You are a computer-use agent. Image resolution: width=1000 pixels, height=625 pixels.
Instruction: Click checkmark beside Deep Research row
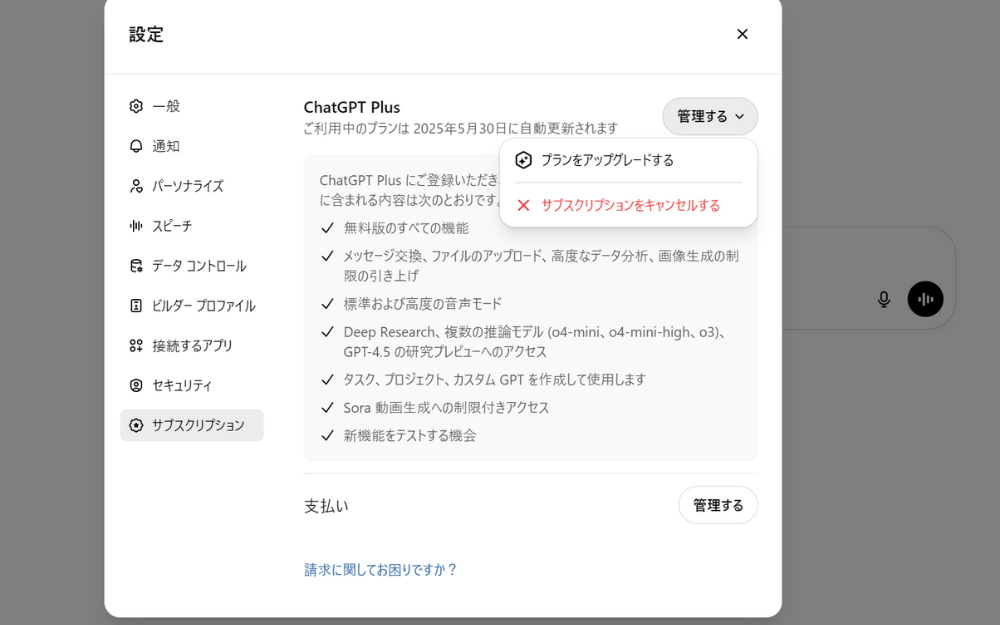click(x=327, y=332)
